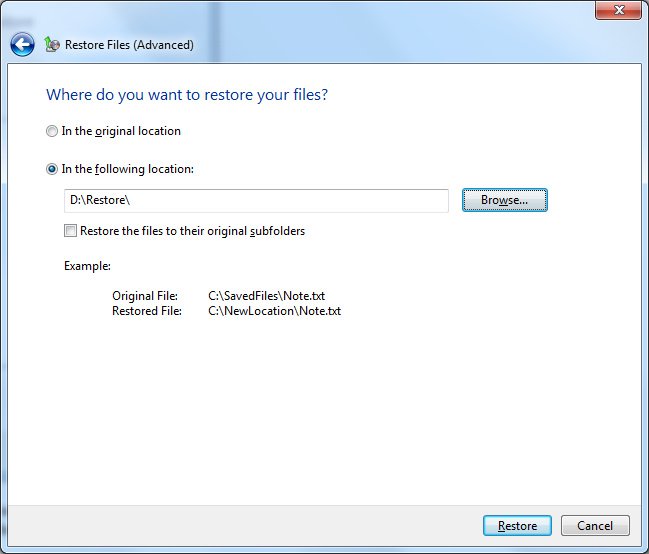Click the 'Original File:' label
This screenshot has height=554, width=649.
[x=145, y=296]
